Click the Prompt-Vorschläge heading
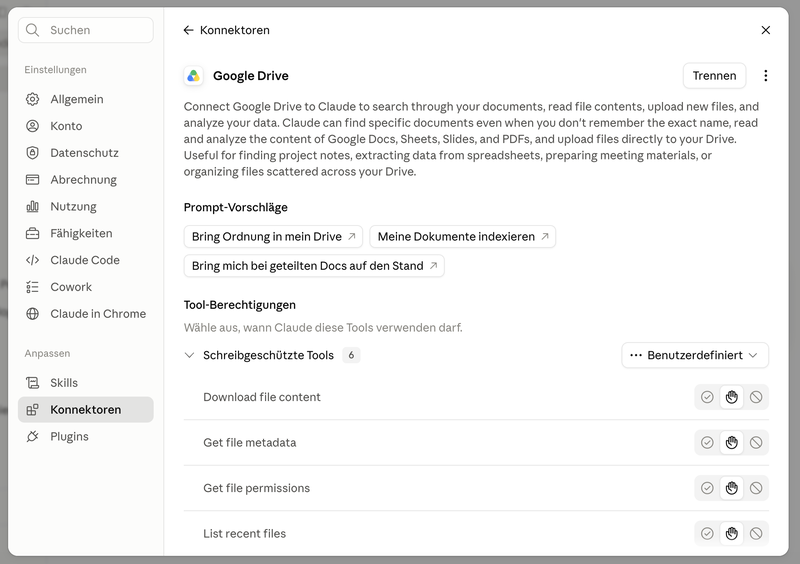The image size is (800, 564). pos(236,208)
